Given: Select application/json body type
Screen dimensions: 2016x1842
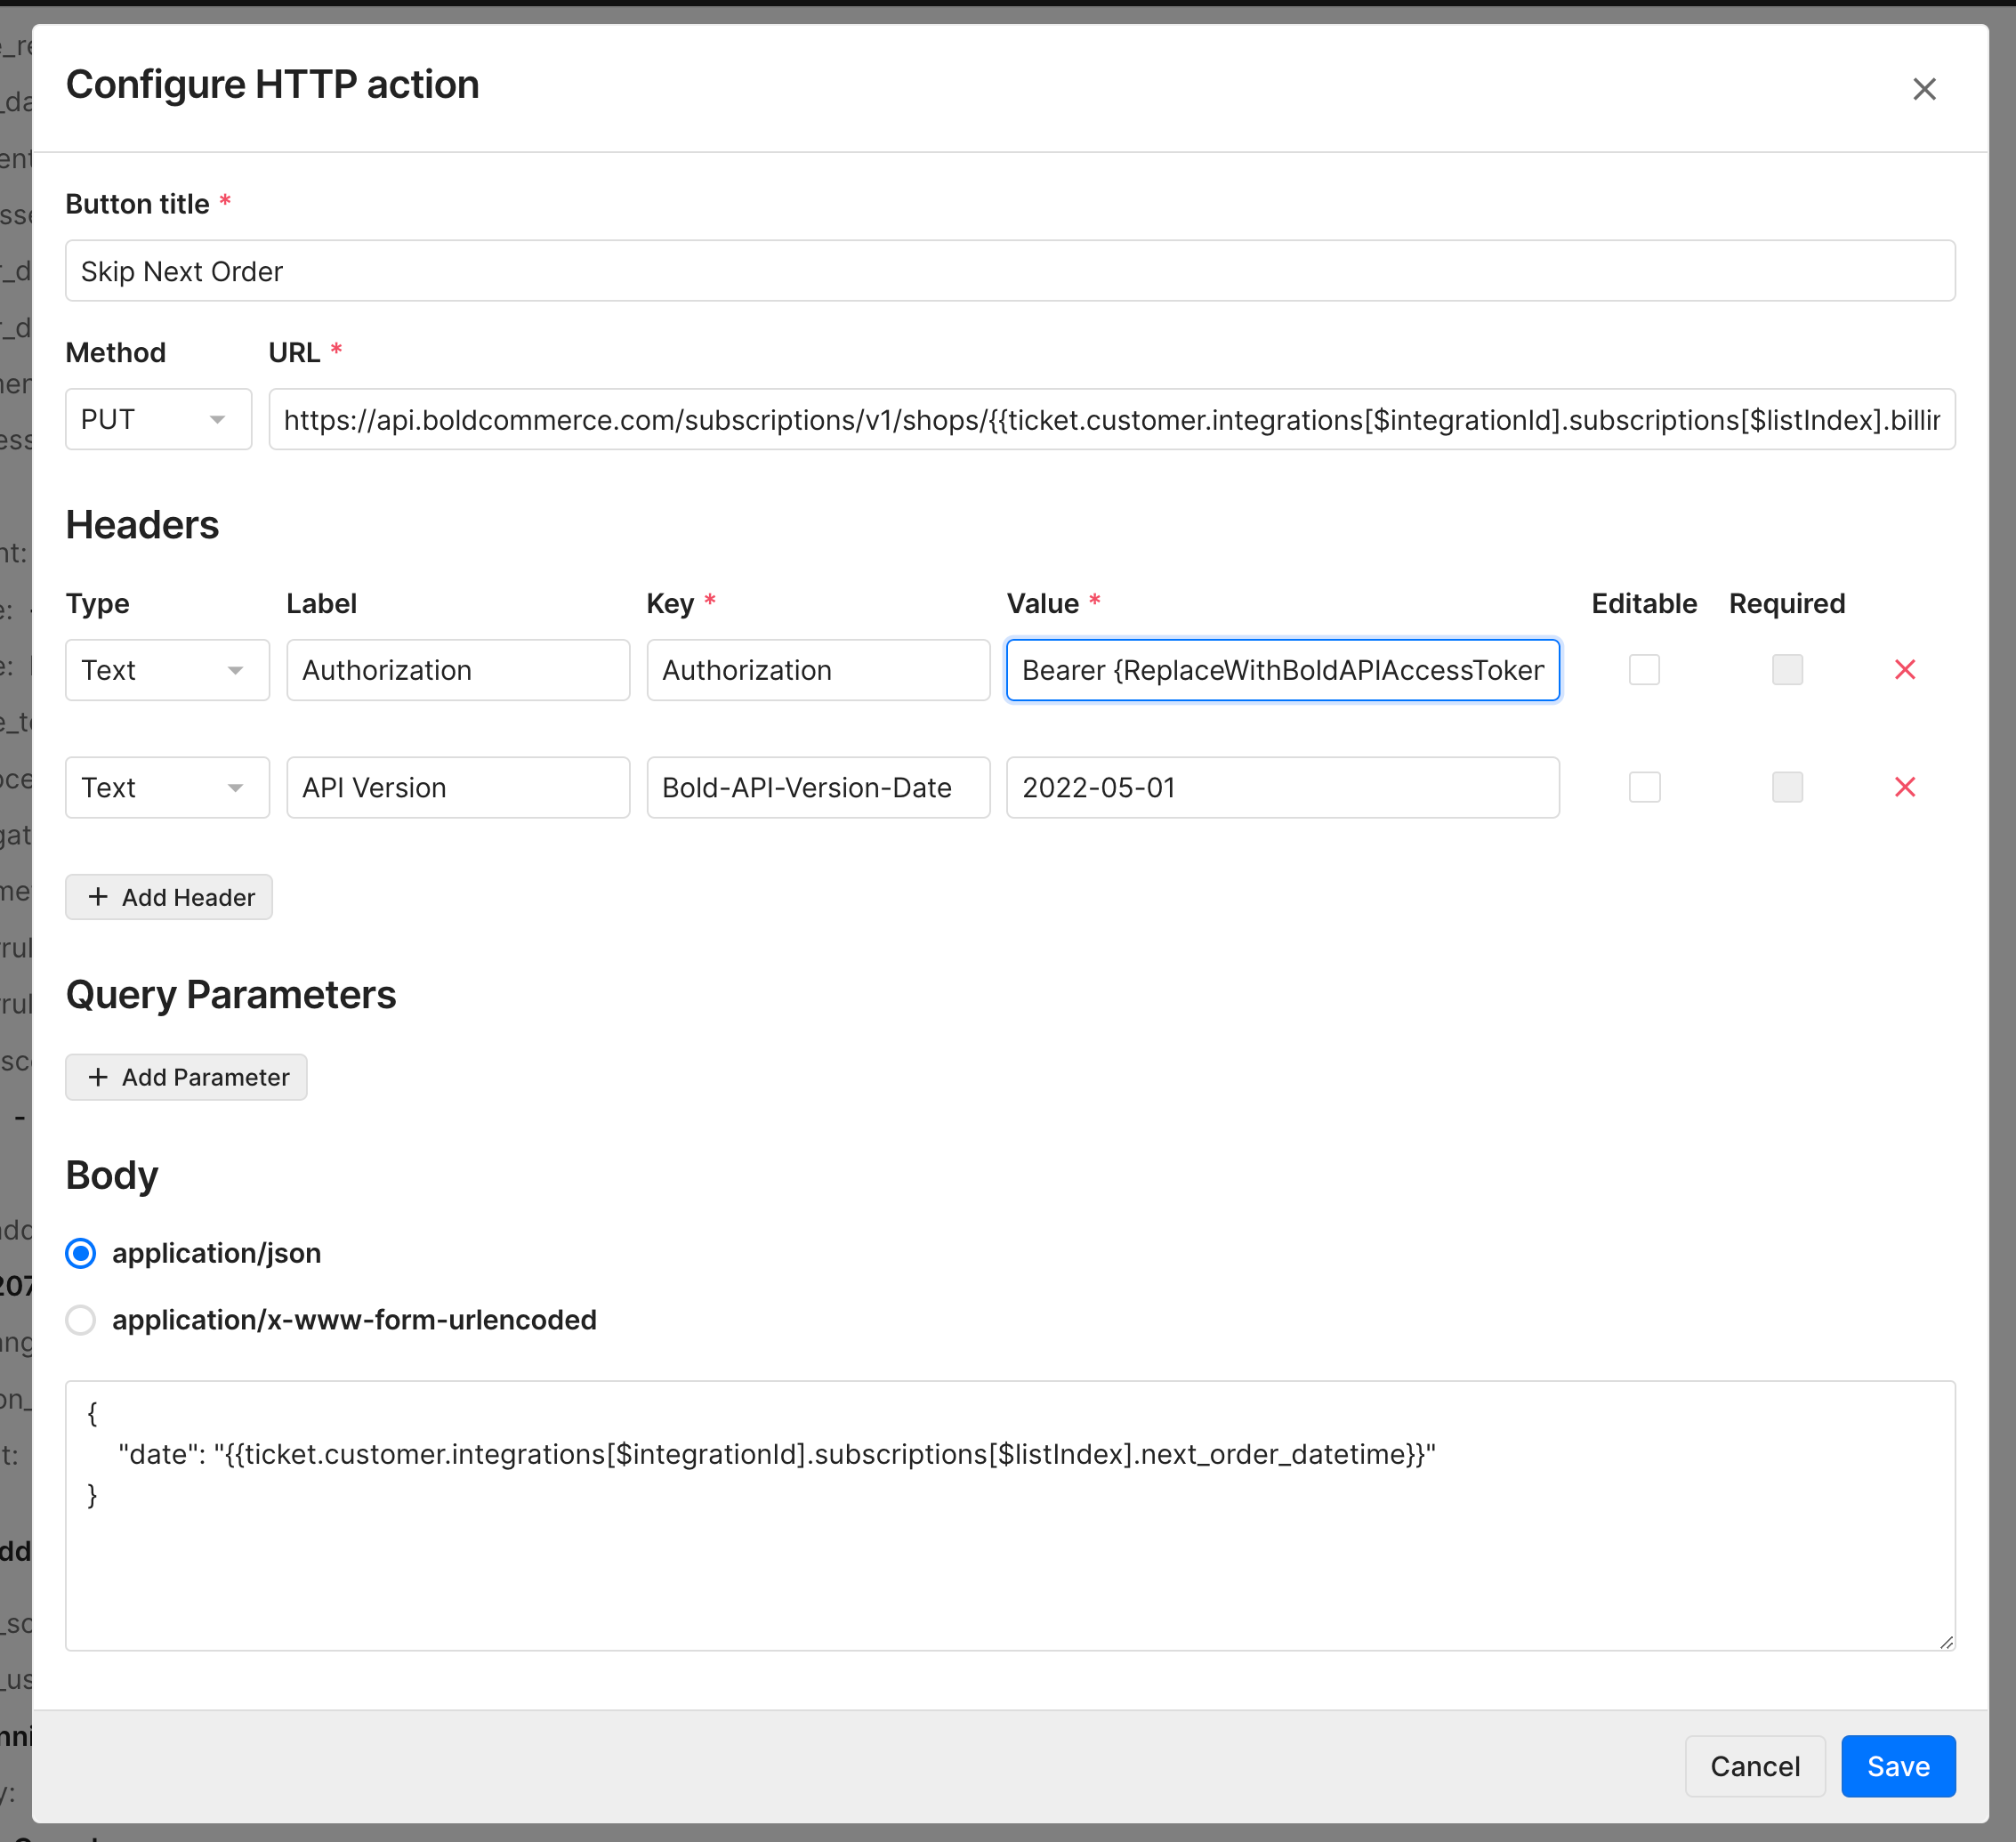Looking at the screenshot, I should tap(81, 1253).
